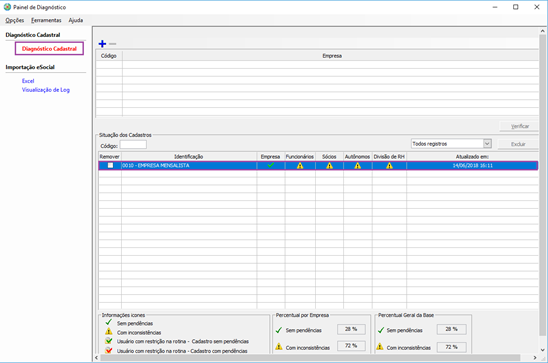Click the warning icon in Percentual por Empresa

point(279,347)
